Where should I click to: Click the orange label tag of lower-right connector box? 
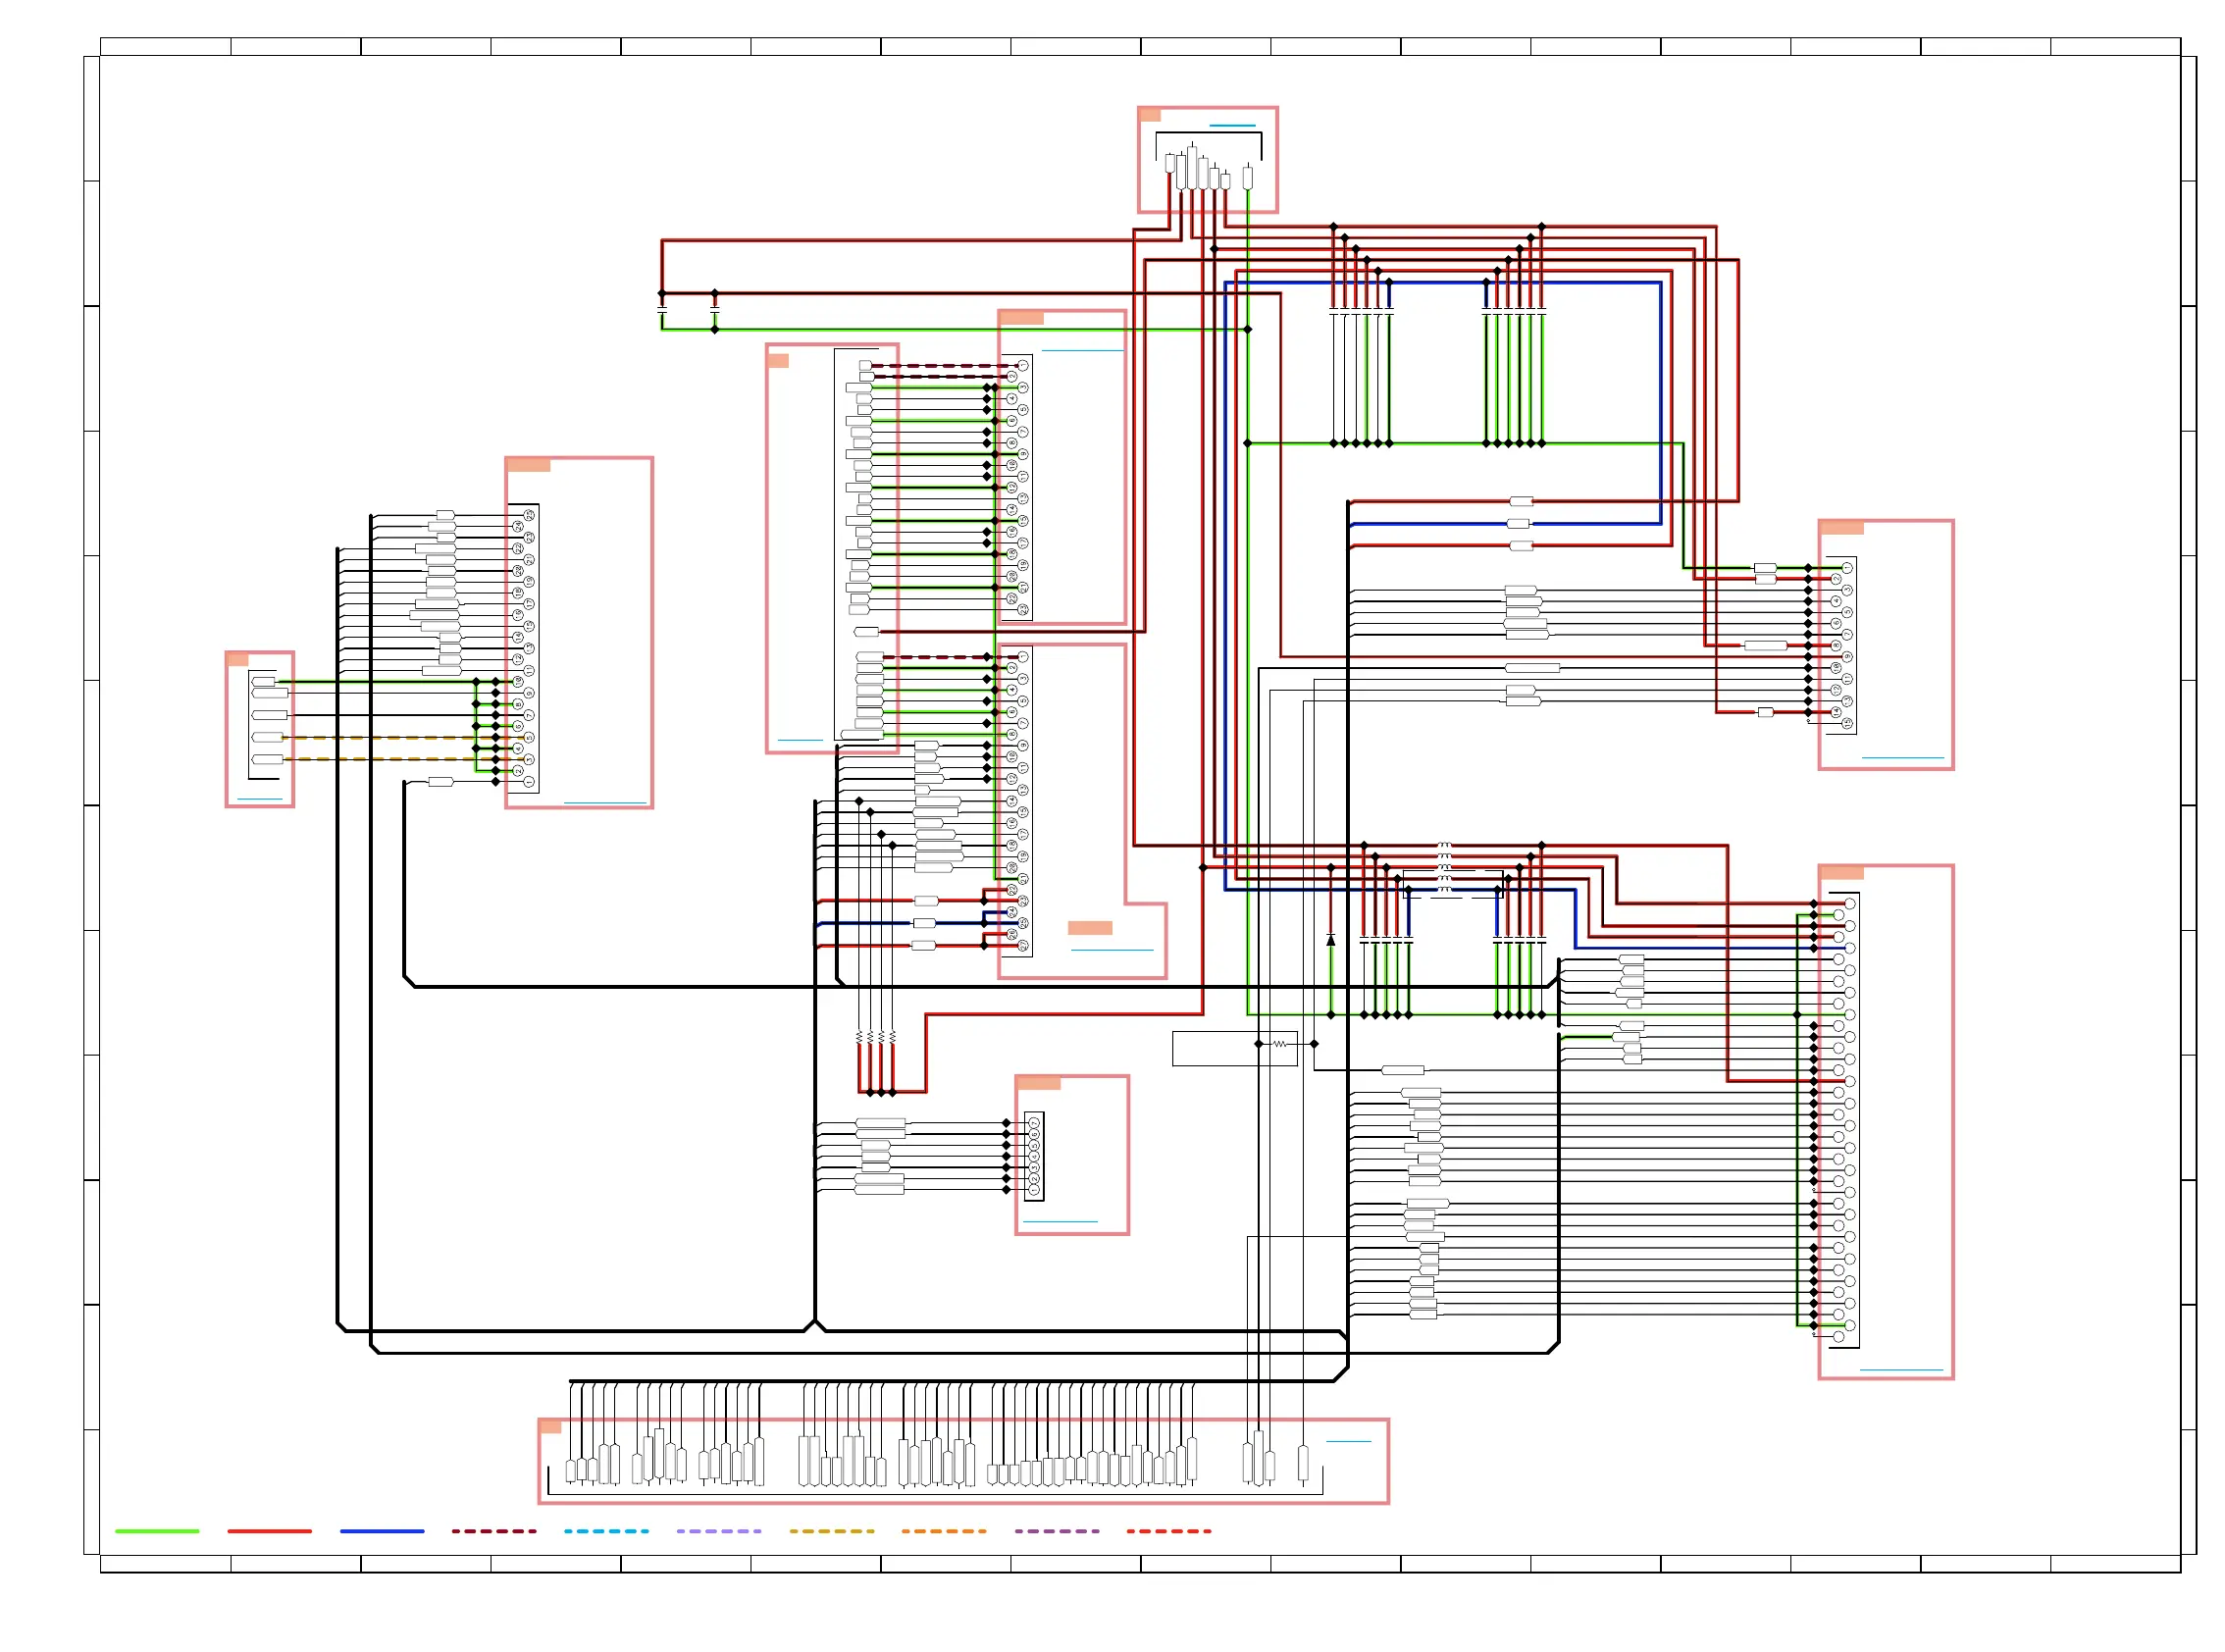(1841, 873)
